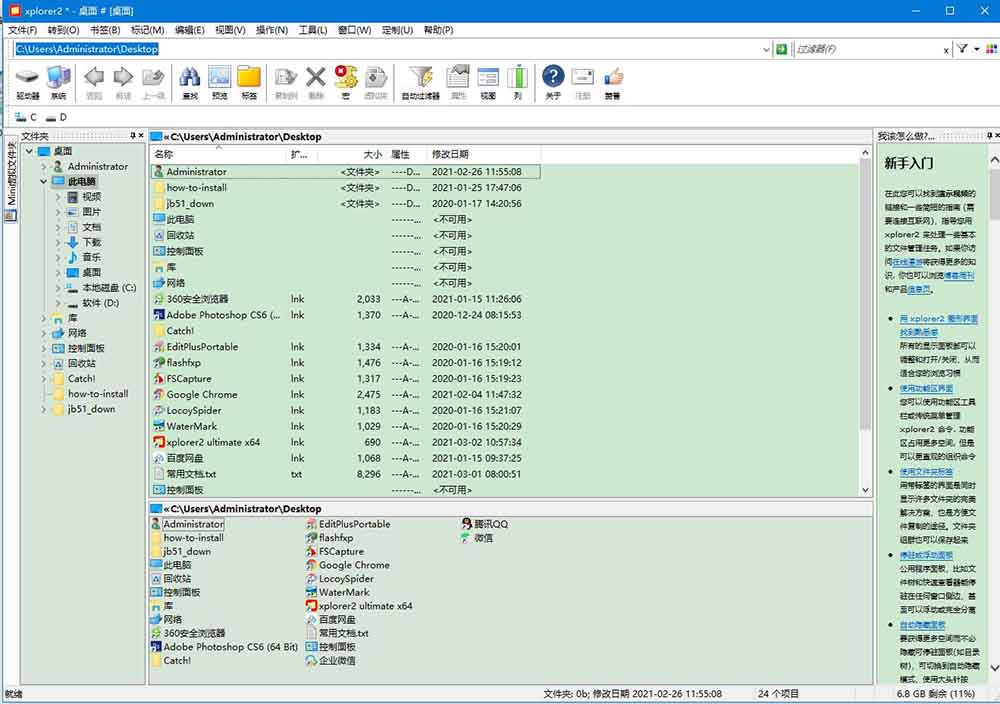Open the xplorer2 图形界面 help link
This screenshot has height=704, width=1000.
(938, 319)
